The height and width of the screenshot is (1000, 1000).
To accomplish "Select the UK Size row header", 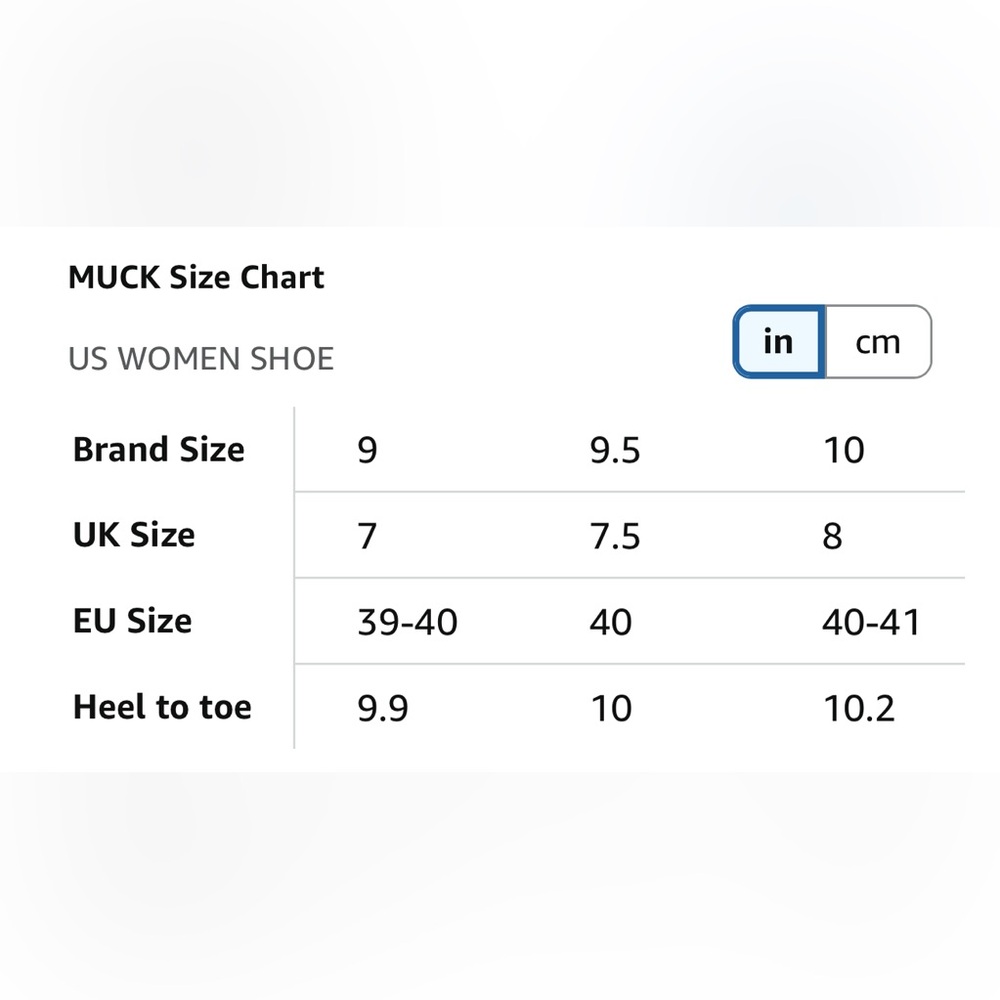I will click(134, 534).
